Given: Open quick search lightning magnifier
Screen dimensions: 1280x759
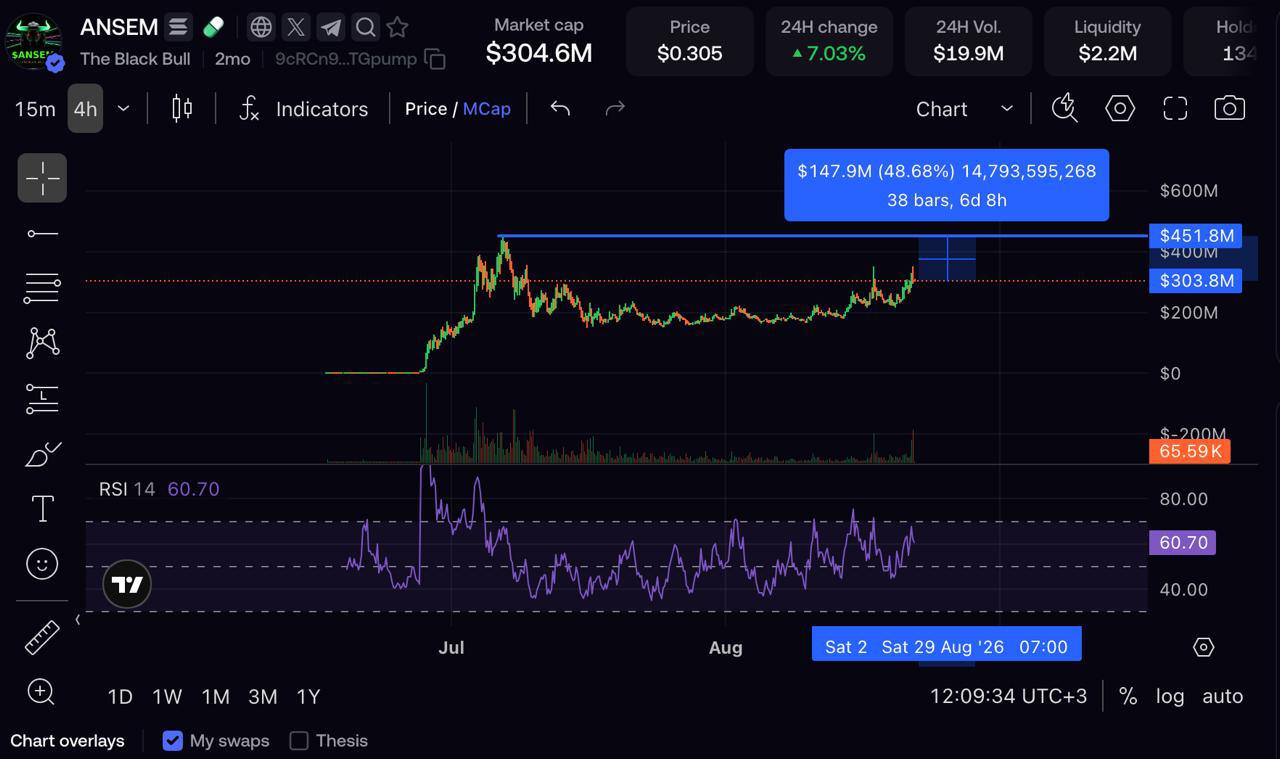Looking at the screenshot, I should pyautogui.click(x=1065, y=108).
